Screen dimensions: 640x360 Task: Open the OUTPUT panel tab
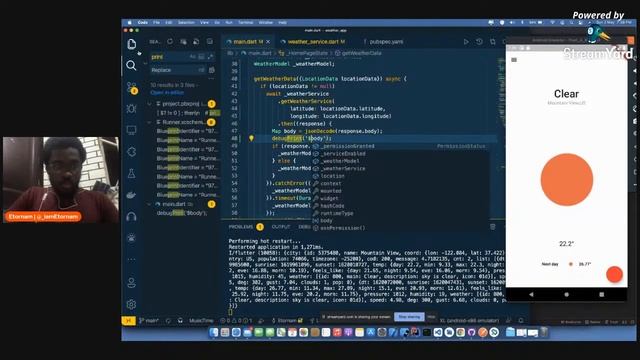[281, 227]
